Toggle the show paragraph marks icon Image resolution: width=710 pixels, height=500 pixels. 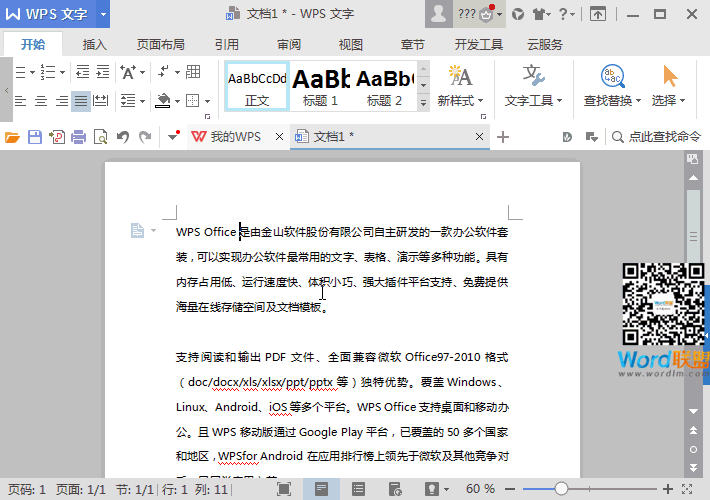coord(163,72)
